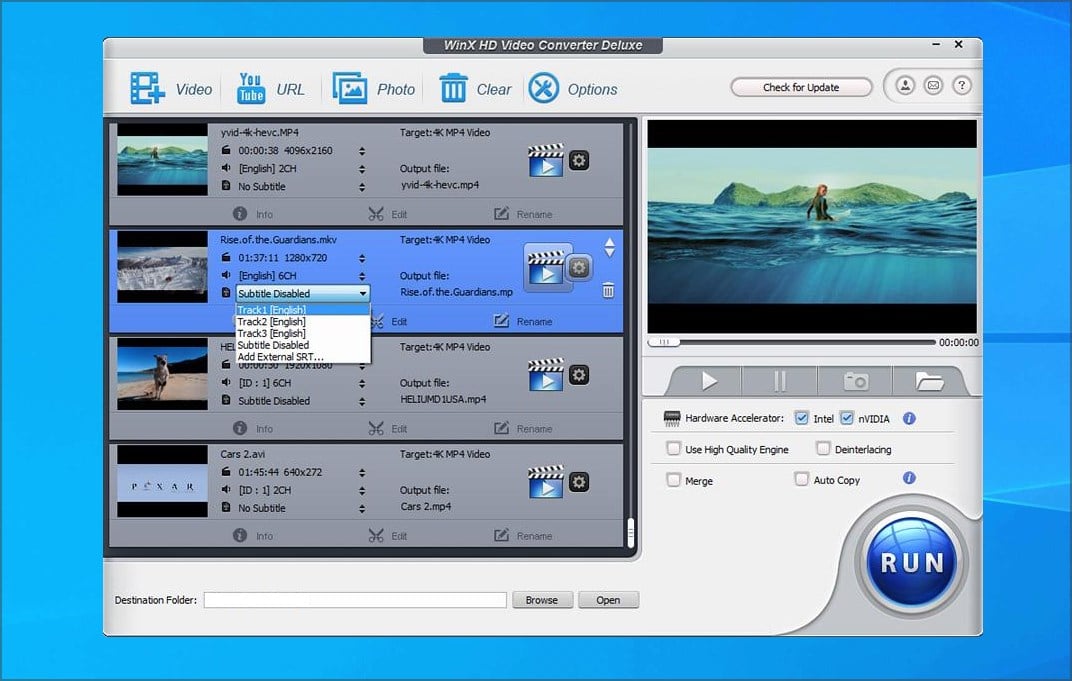1072x681 pixels.
Task: Click the Destination Folder input field
Action: [355, 600]
